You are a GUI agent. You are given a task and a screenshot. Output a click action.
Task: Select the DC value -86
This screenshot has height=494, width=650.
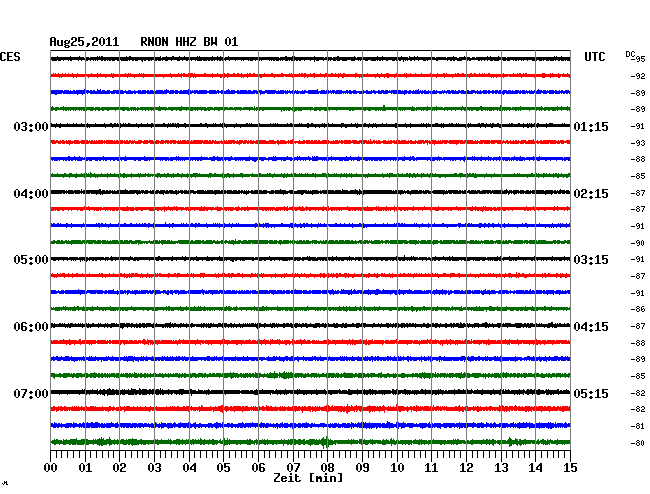tap(638, 309)
